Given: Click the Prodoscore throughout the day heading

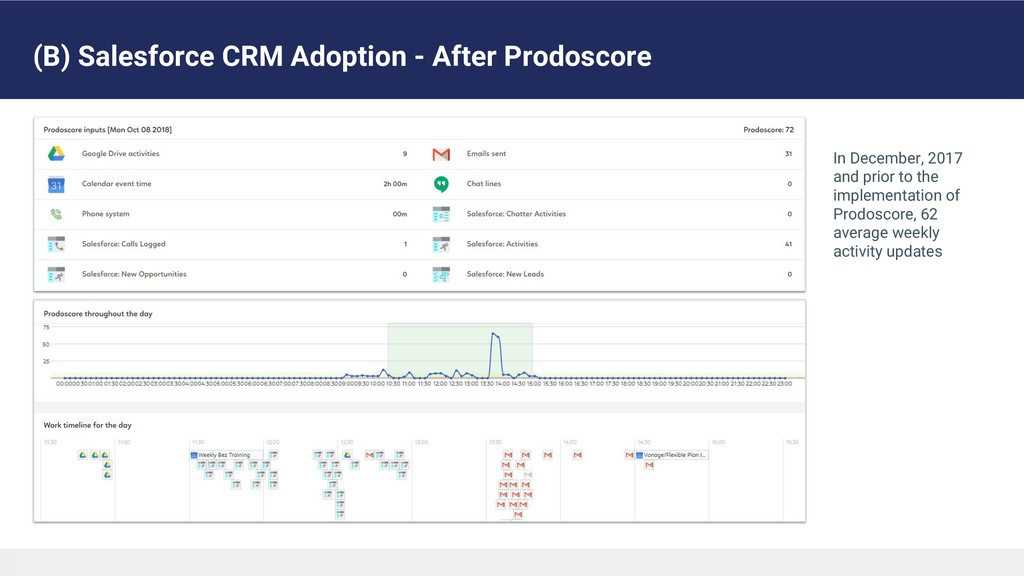Looking at the screenshot, I should [x=98, y=313].
